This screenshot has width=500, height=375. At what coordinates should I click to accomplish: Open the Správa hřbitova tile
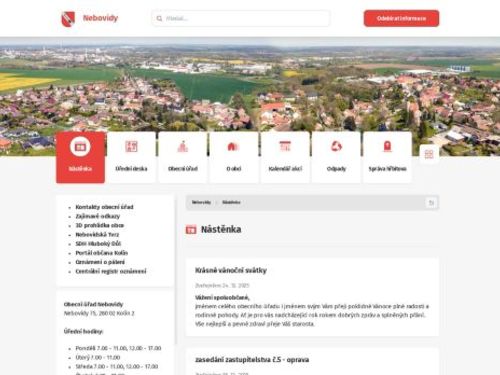(x=387, y=157)
